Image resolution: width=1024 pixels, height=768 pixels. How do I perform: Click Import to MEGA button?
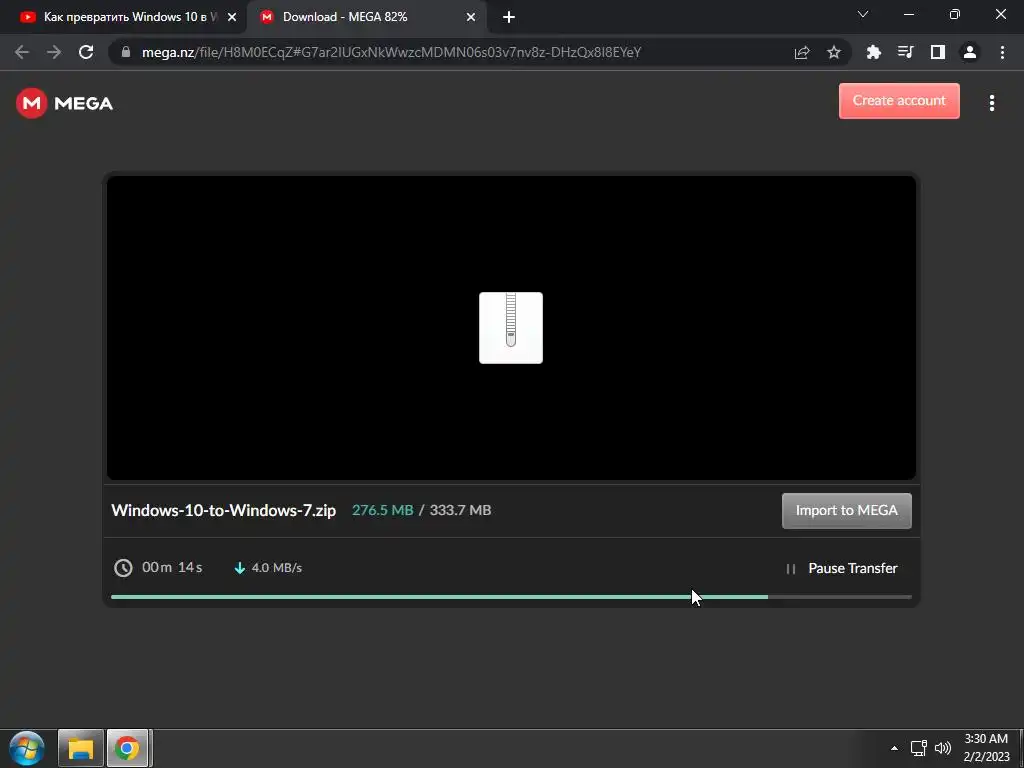click(x=846, y=511)
